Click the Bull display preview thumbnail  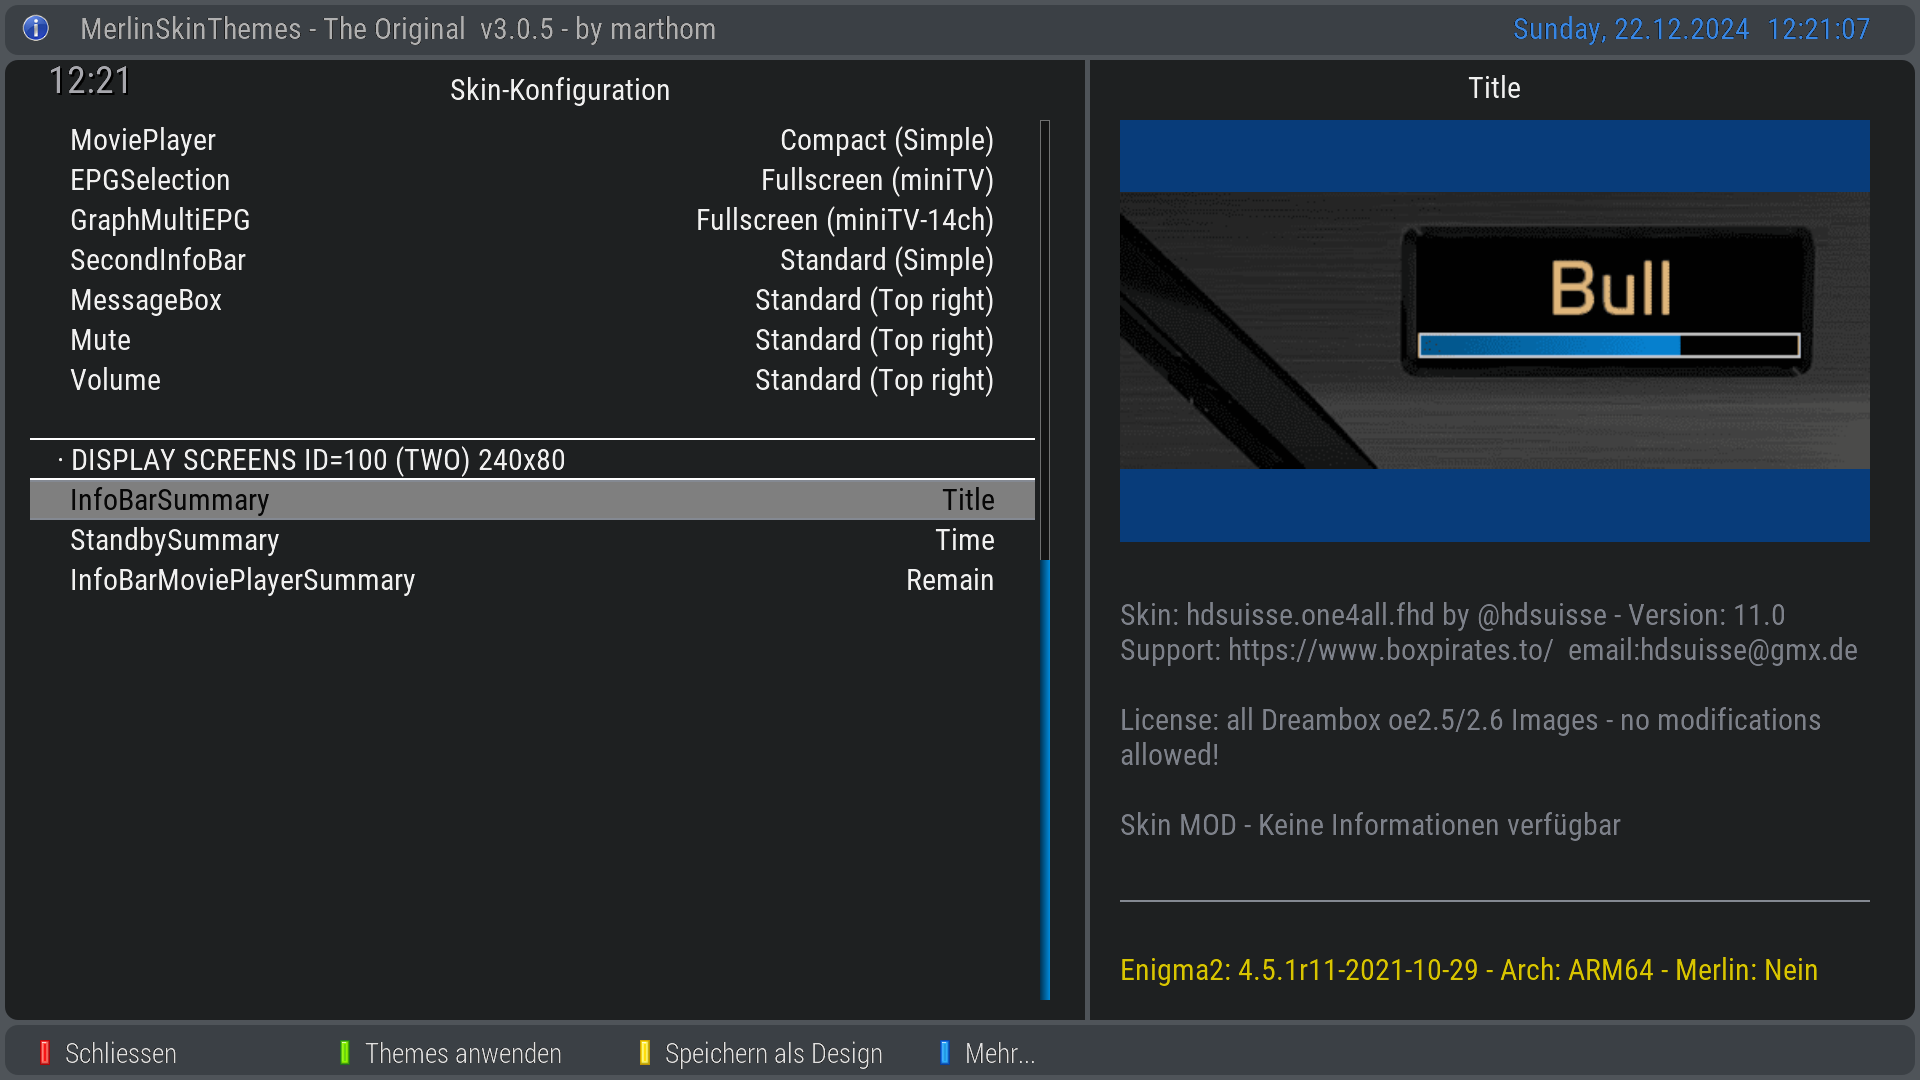click(1494, 330)
